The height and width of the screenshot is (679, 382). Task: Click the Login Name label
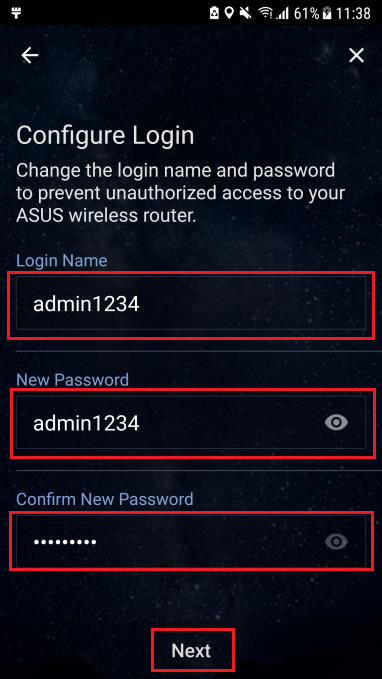coord(62,261)
